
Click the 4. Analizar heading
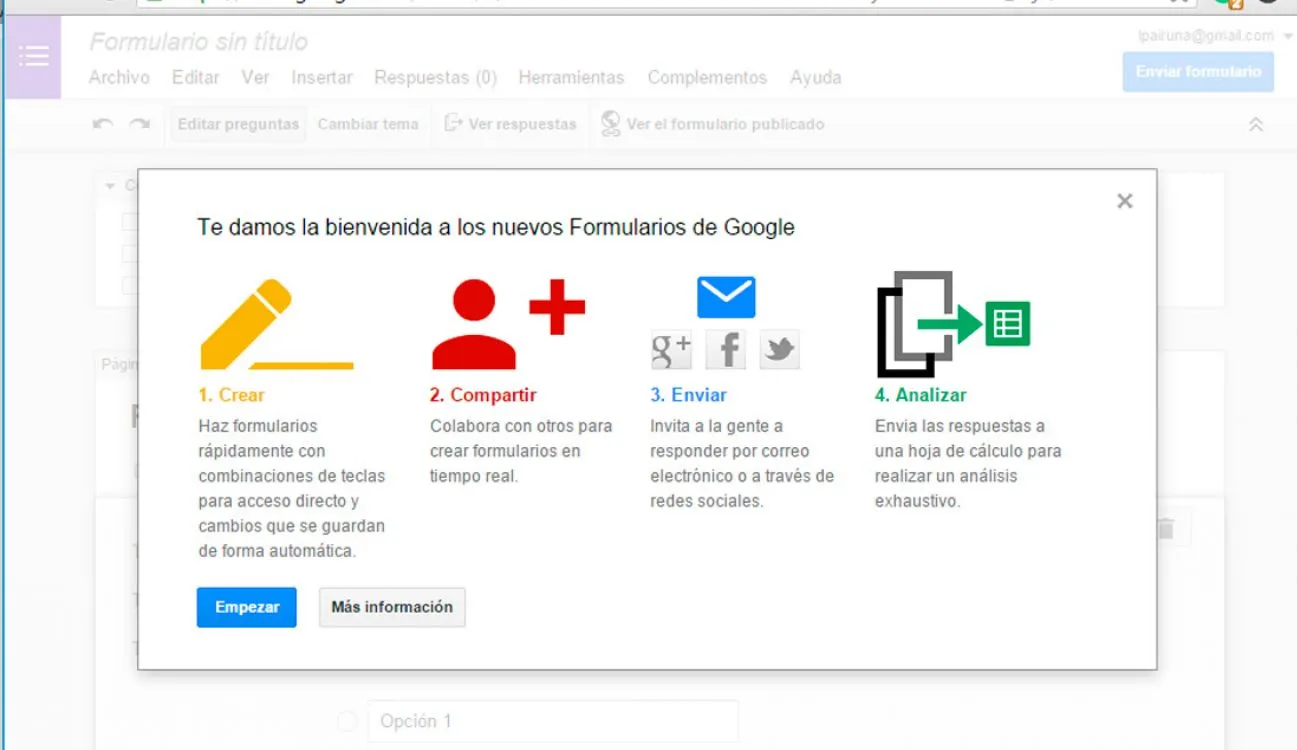coord(921,395)
